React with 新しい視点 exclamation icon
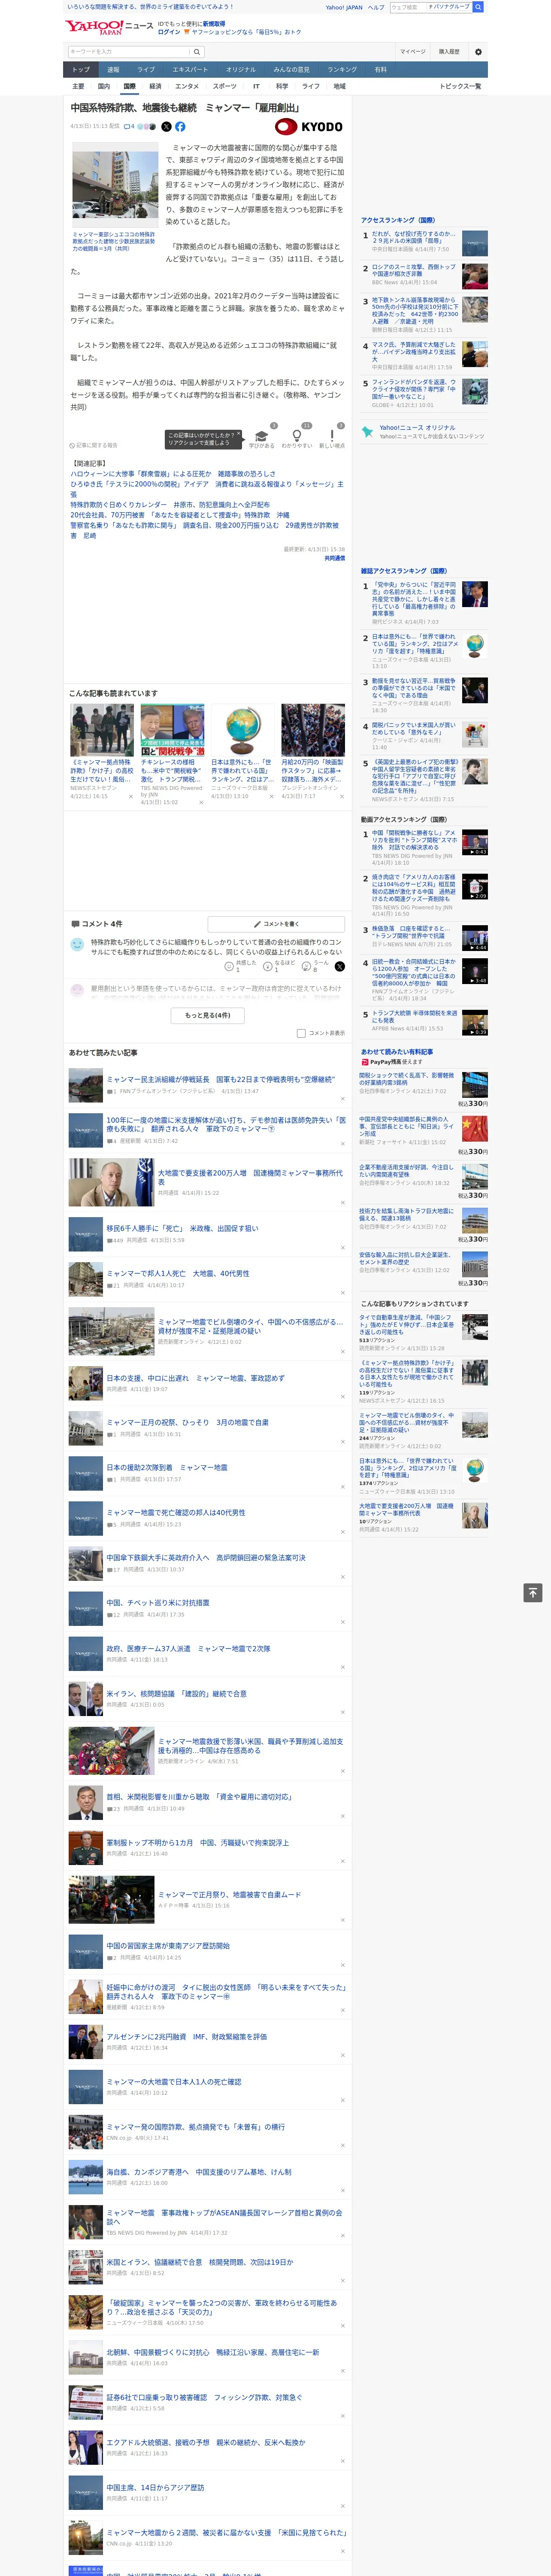Image resolution: width=551 pixels, height=2576 pixels. pos(332,436)
